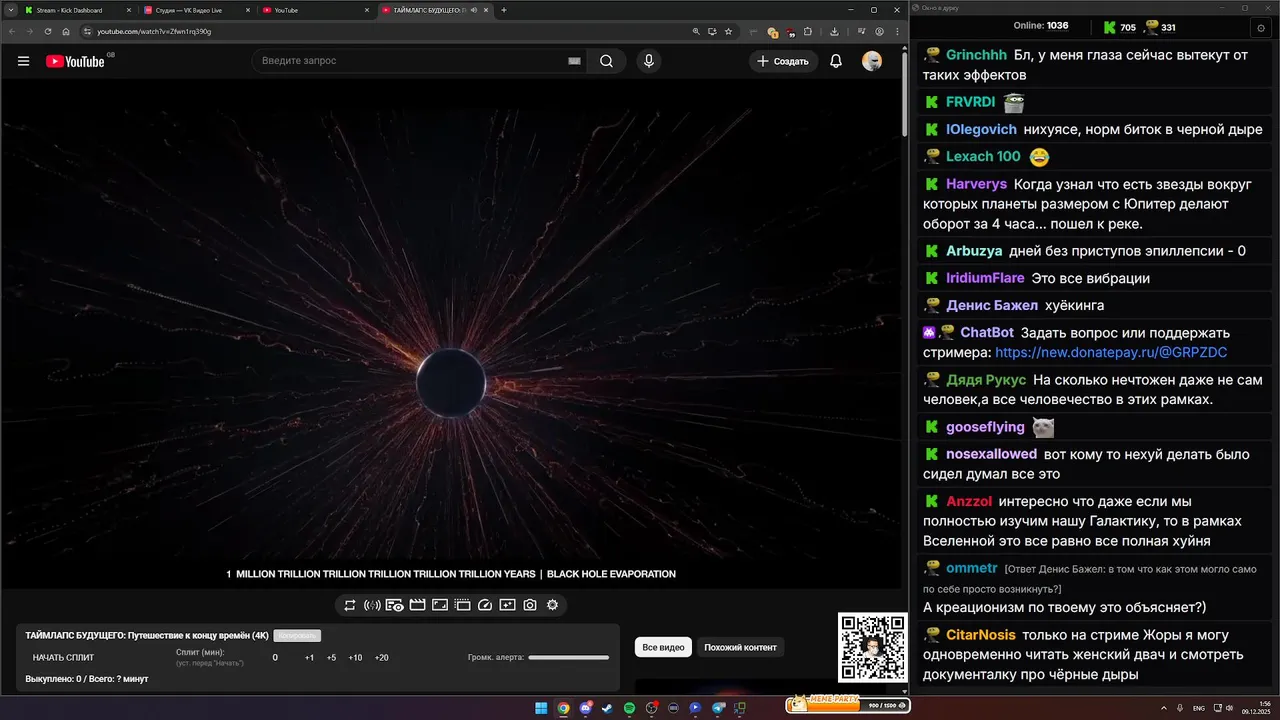Click the Создать button
The image size is (1280, 720).
coord(783,61)
